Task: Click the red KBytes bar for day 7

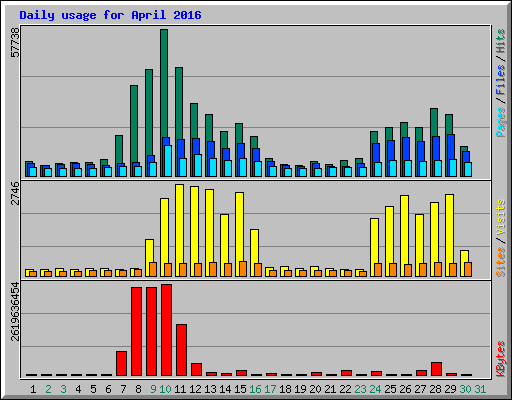Action: pyautogui.click(x=121, y=364)
